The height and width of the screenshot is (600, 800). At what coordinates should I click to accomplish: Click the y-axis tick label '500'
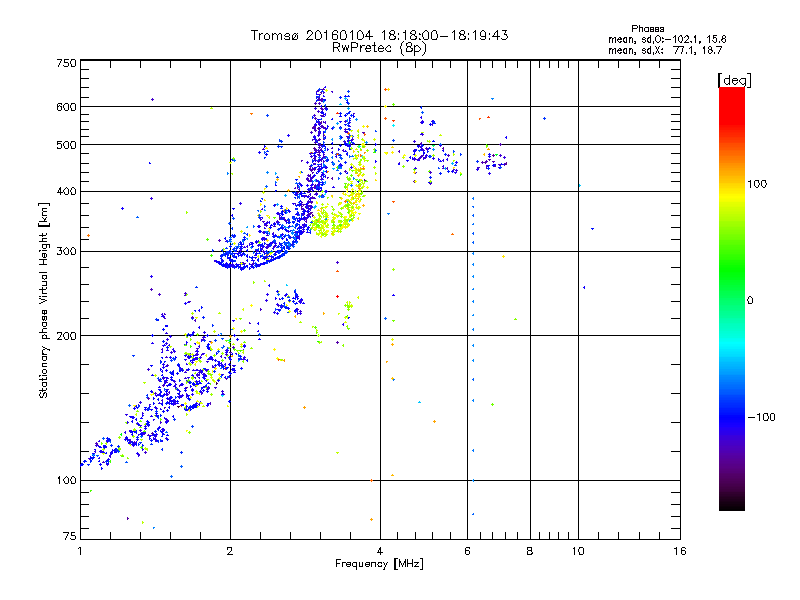coord(66,145)
